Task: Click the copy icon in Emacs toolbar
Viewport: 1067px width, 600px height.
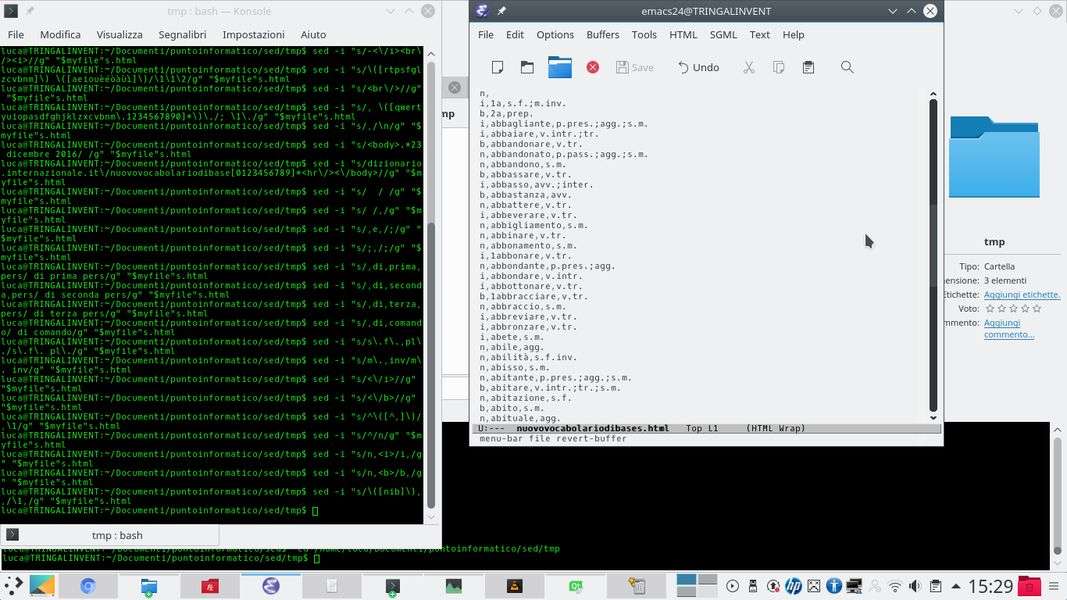Action: pyautogui.click(x=778, y=67)
